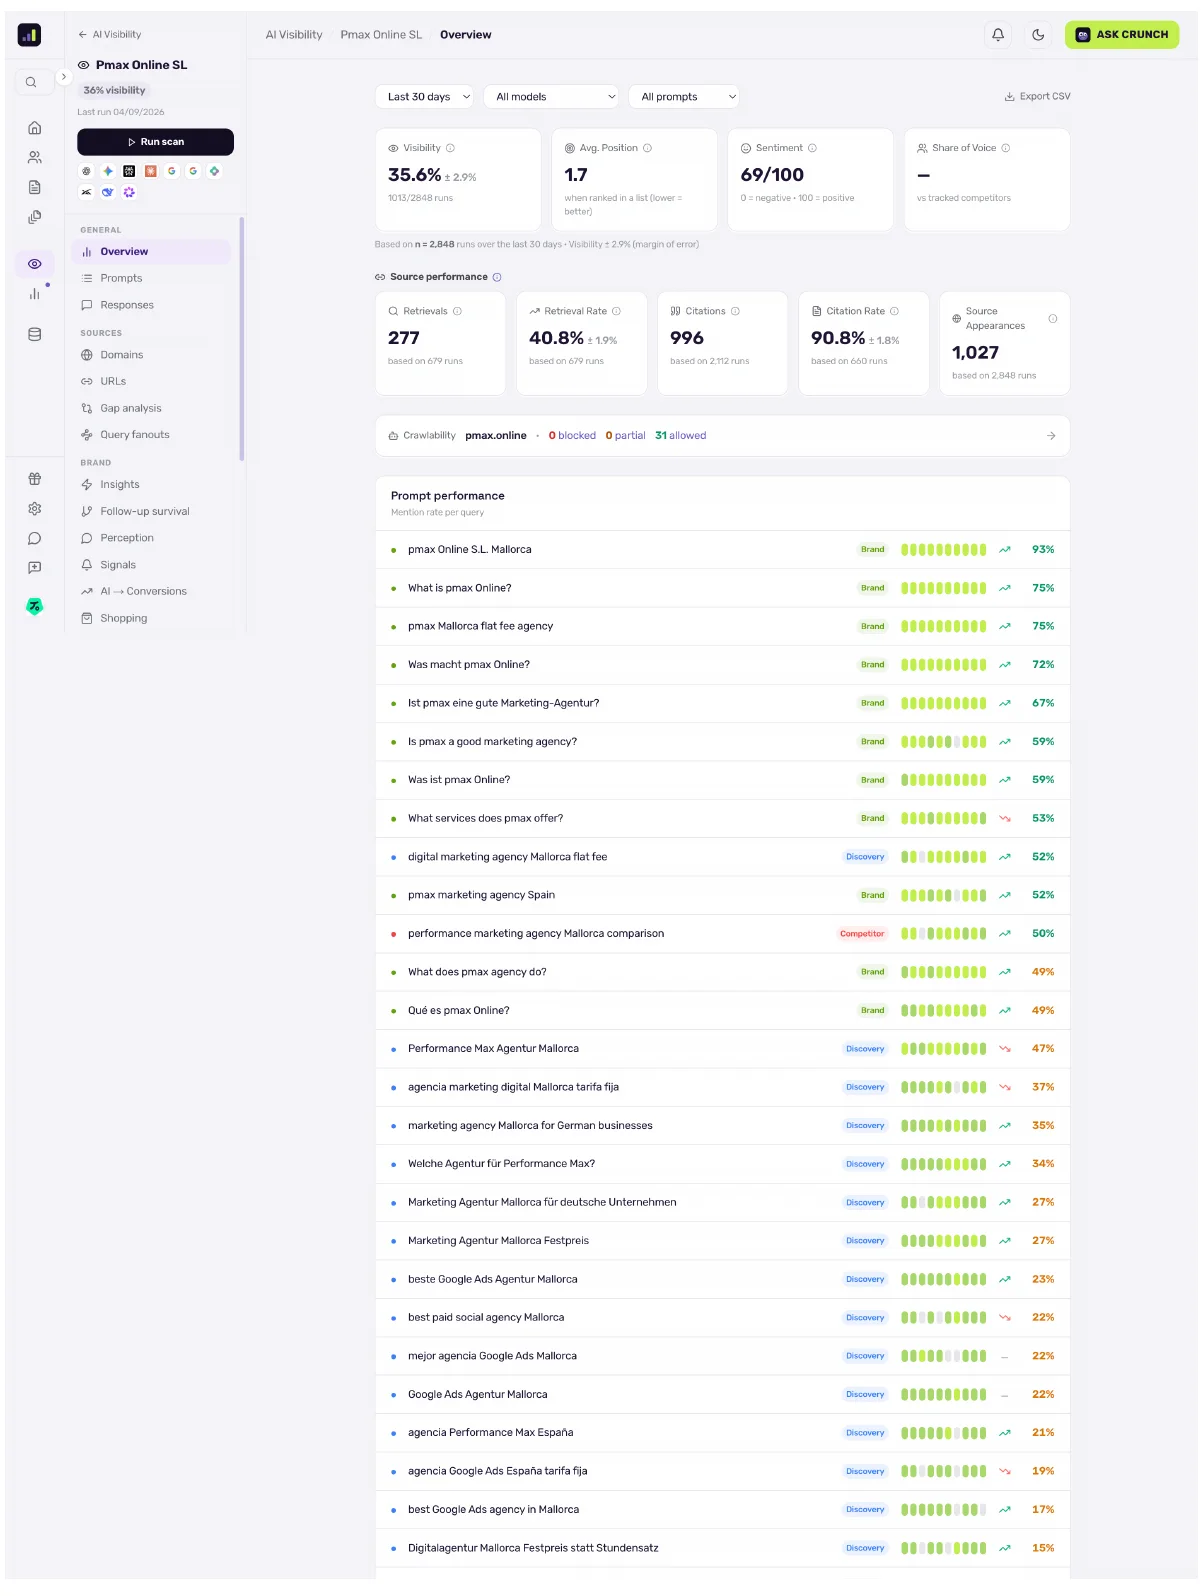Screen dimensions: 1204x1596
Task: Click the Competitor tag on the performance marketing comparison row
Action: point(862,934)
